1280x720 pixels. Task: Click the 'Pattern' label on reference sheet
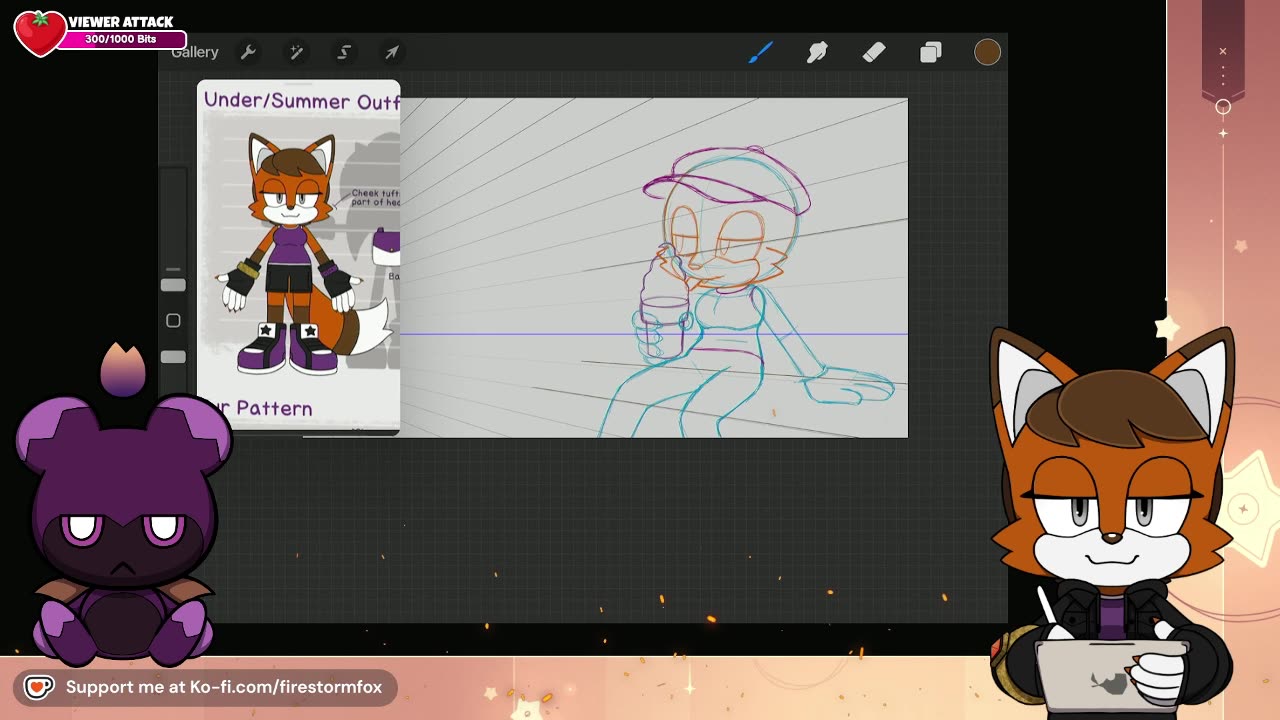pyautogui.click(x=274, y=408)
